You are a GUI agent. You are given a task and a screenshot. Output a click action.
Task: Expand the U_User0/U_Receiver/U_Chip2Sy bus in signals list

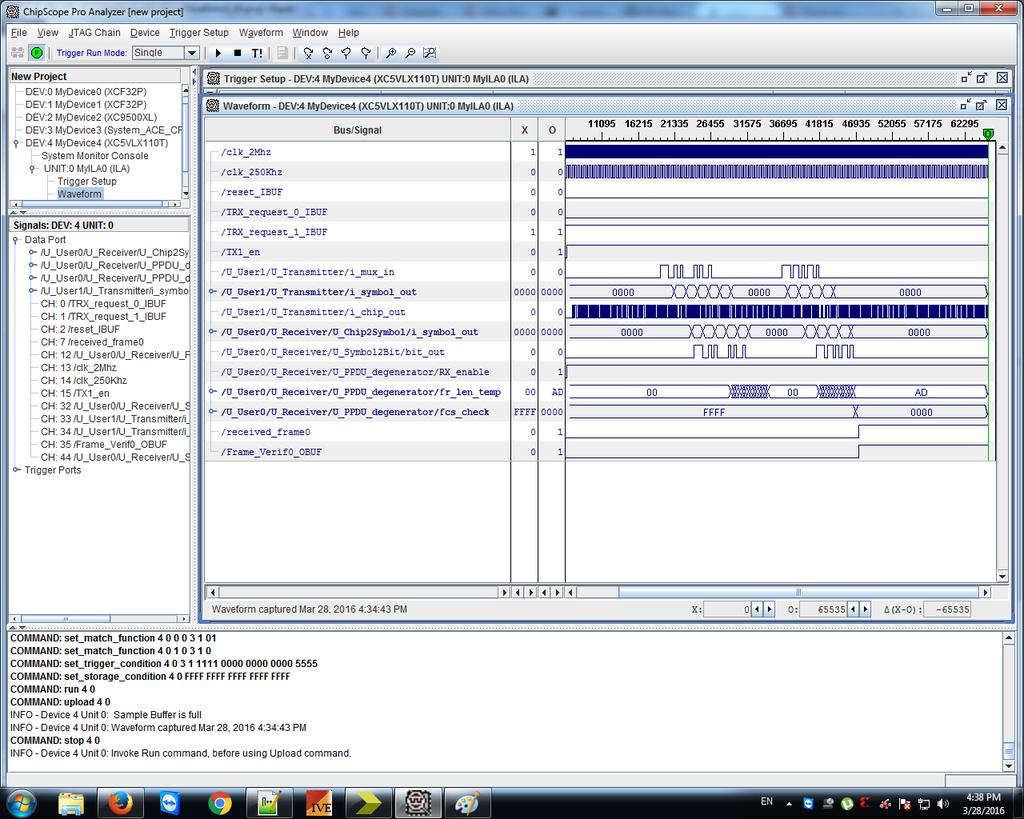32,252
